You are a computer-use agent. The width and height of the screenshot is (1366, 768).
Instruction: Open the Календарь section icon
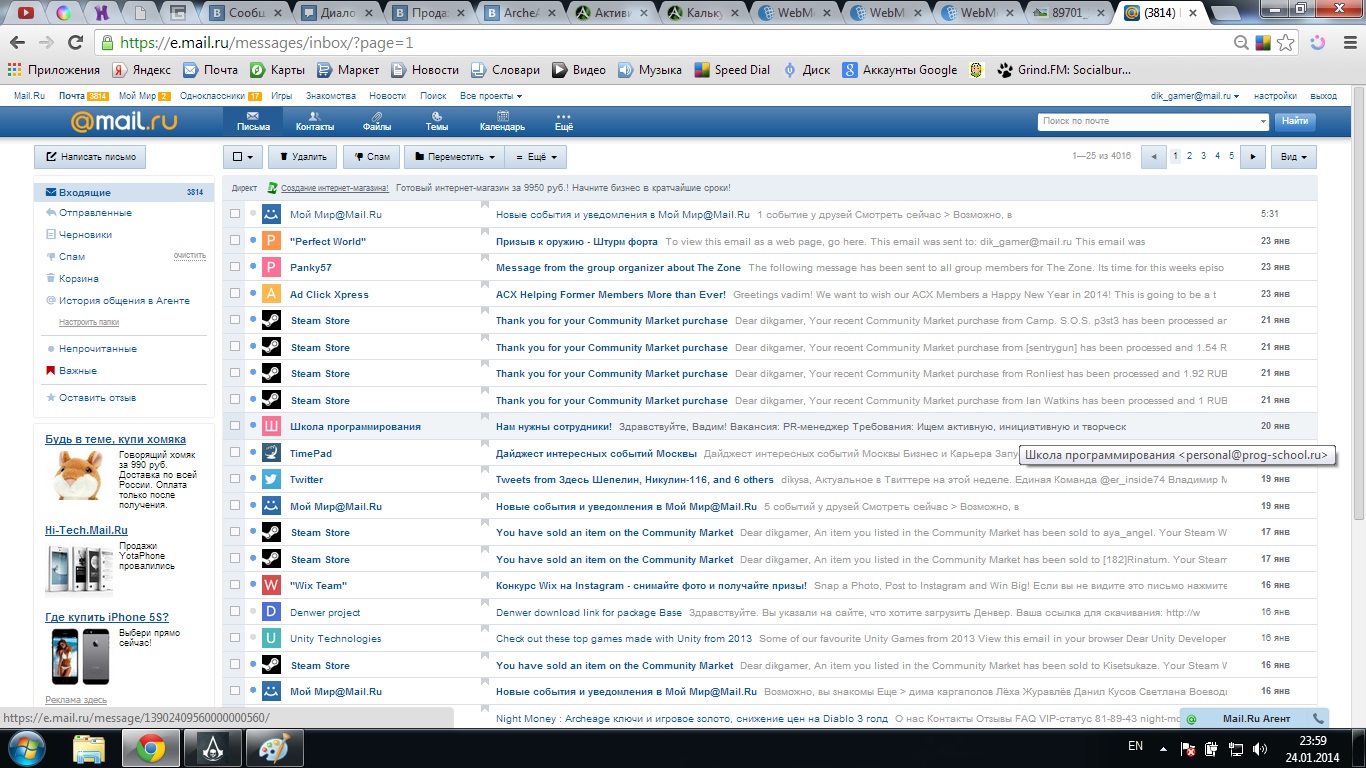point(502,121)
